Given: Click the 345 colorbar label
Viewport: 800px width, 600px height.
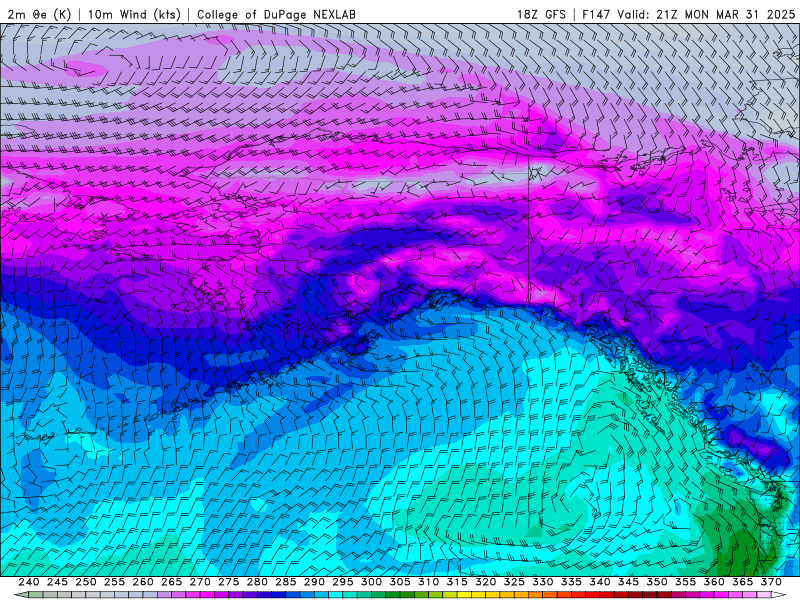Looking at the screenshot, I should pos(629,582).
